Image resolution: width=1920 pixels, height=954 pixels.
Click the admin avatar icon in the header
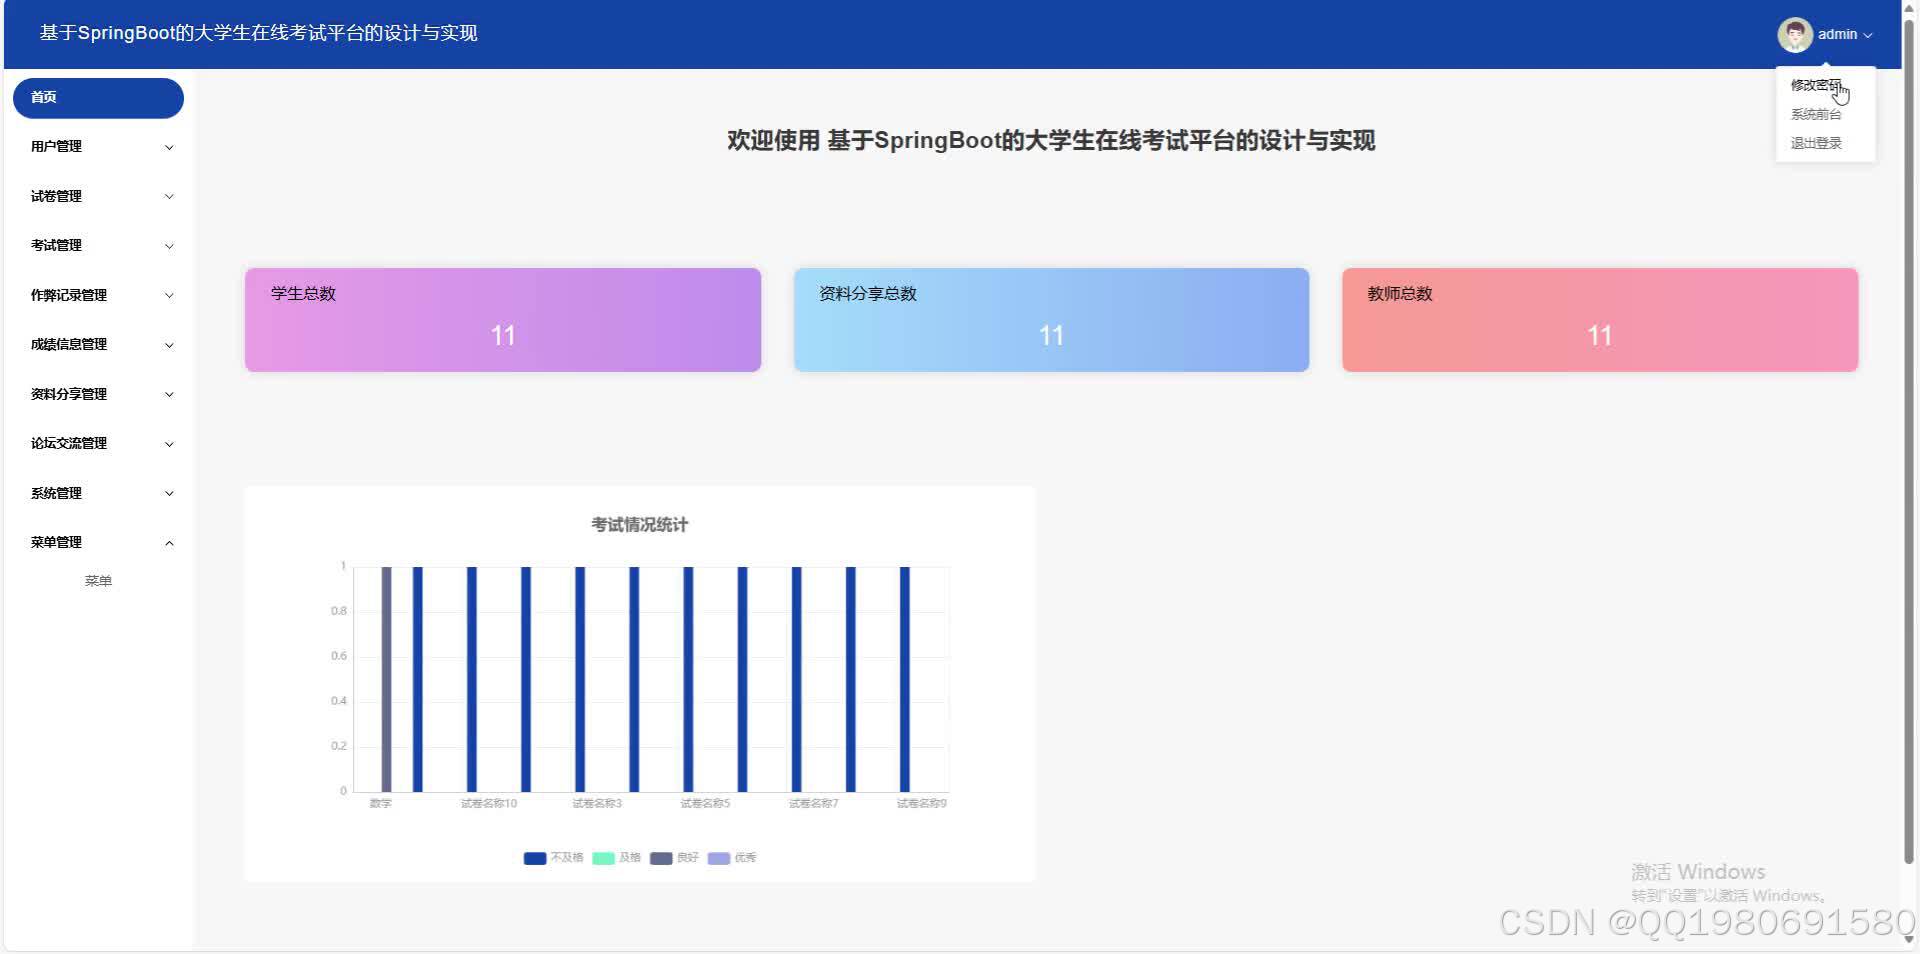click(x=1796, y=34)
